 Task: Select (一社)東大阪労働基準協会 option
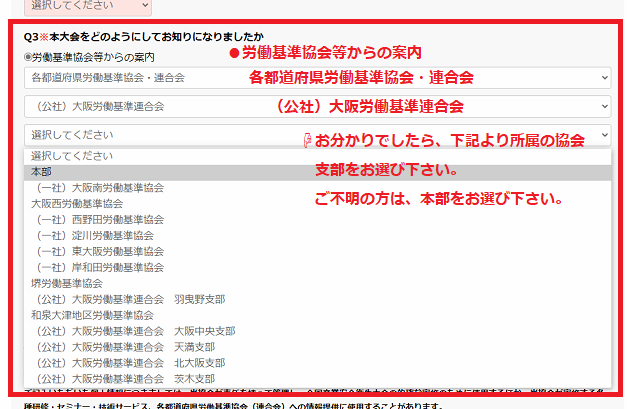[317, 252]
